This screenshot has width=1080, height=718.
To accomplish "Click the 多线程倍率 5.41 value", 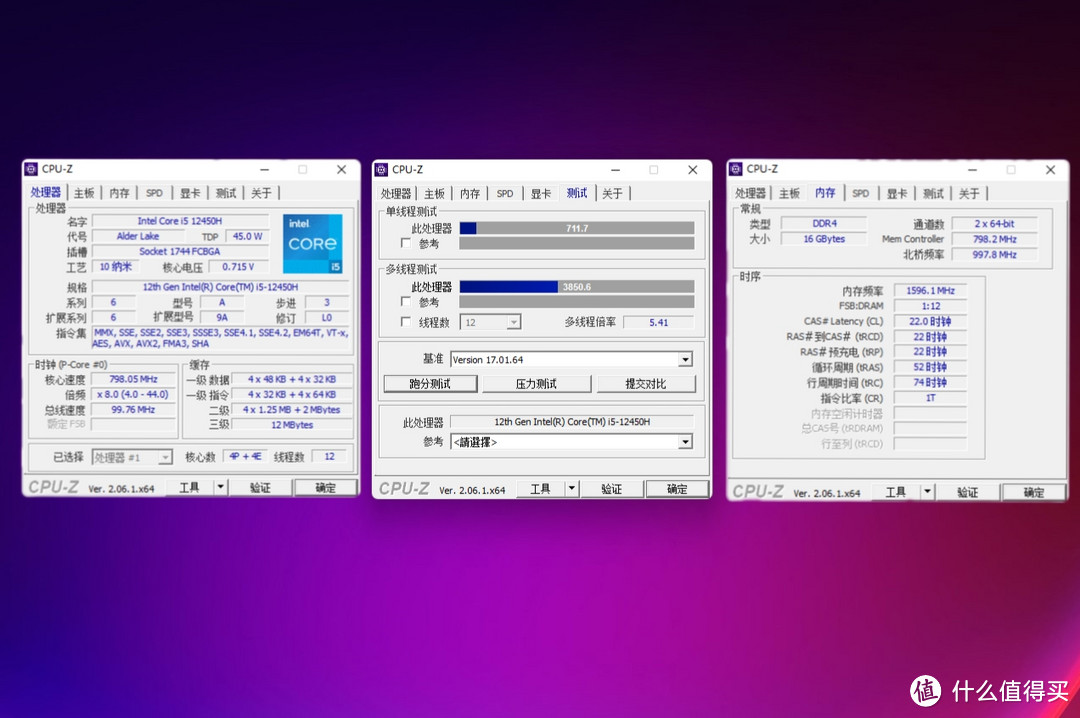I will point(658,322).
